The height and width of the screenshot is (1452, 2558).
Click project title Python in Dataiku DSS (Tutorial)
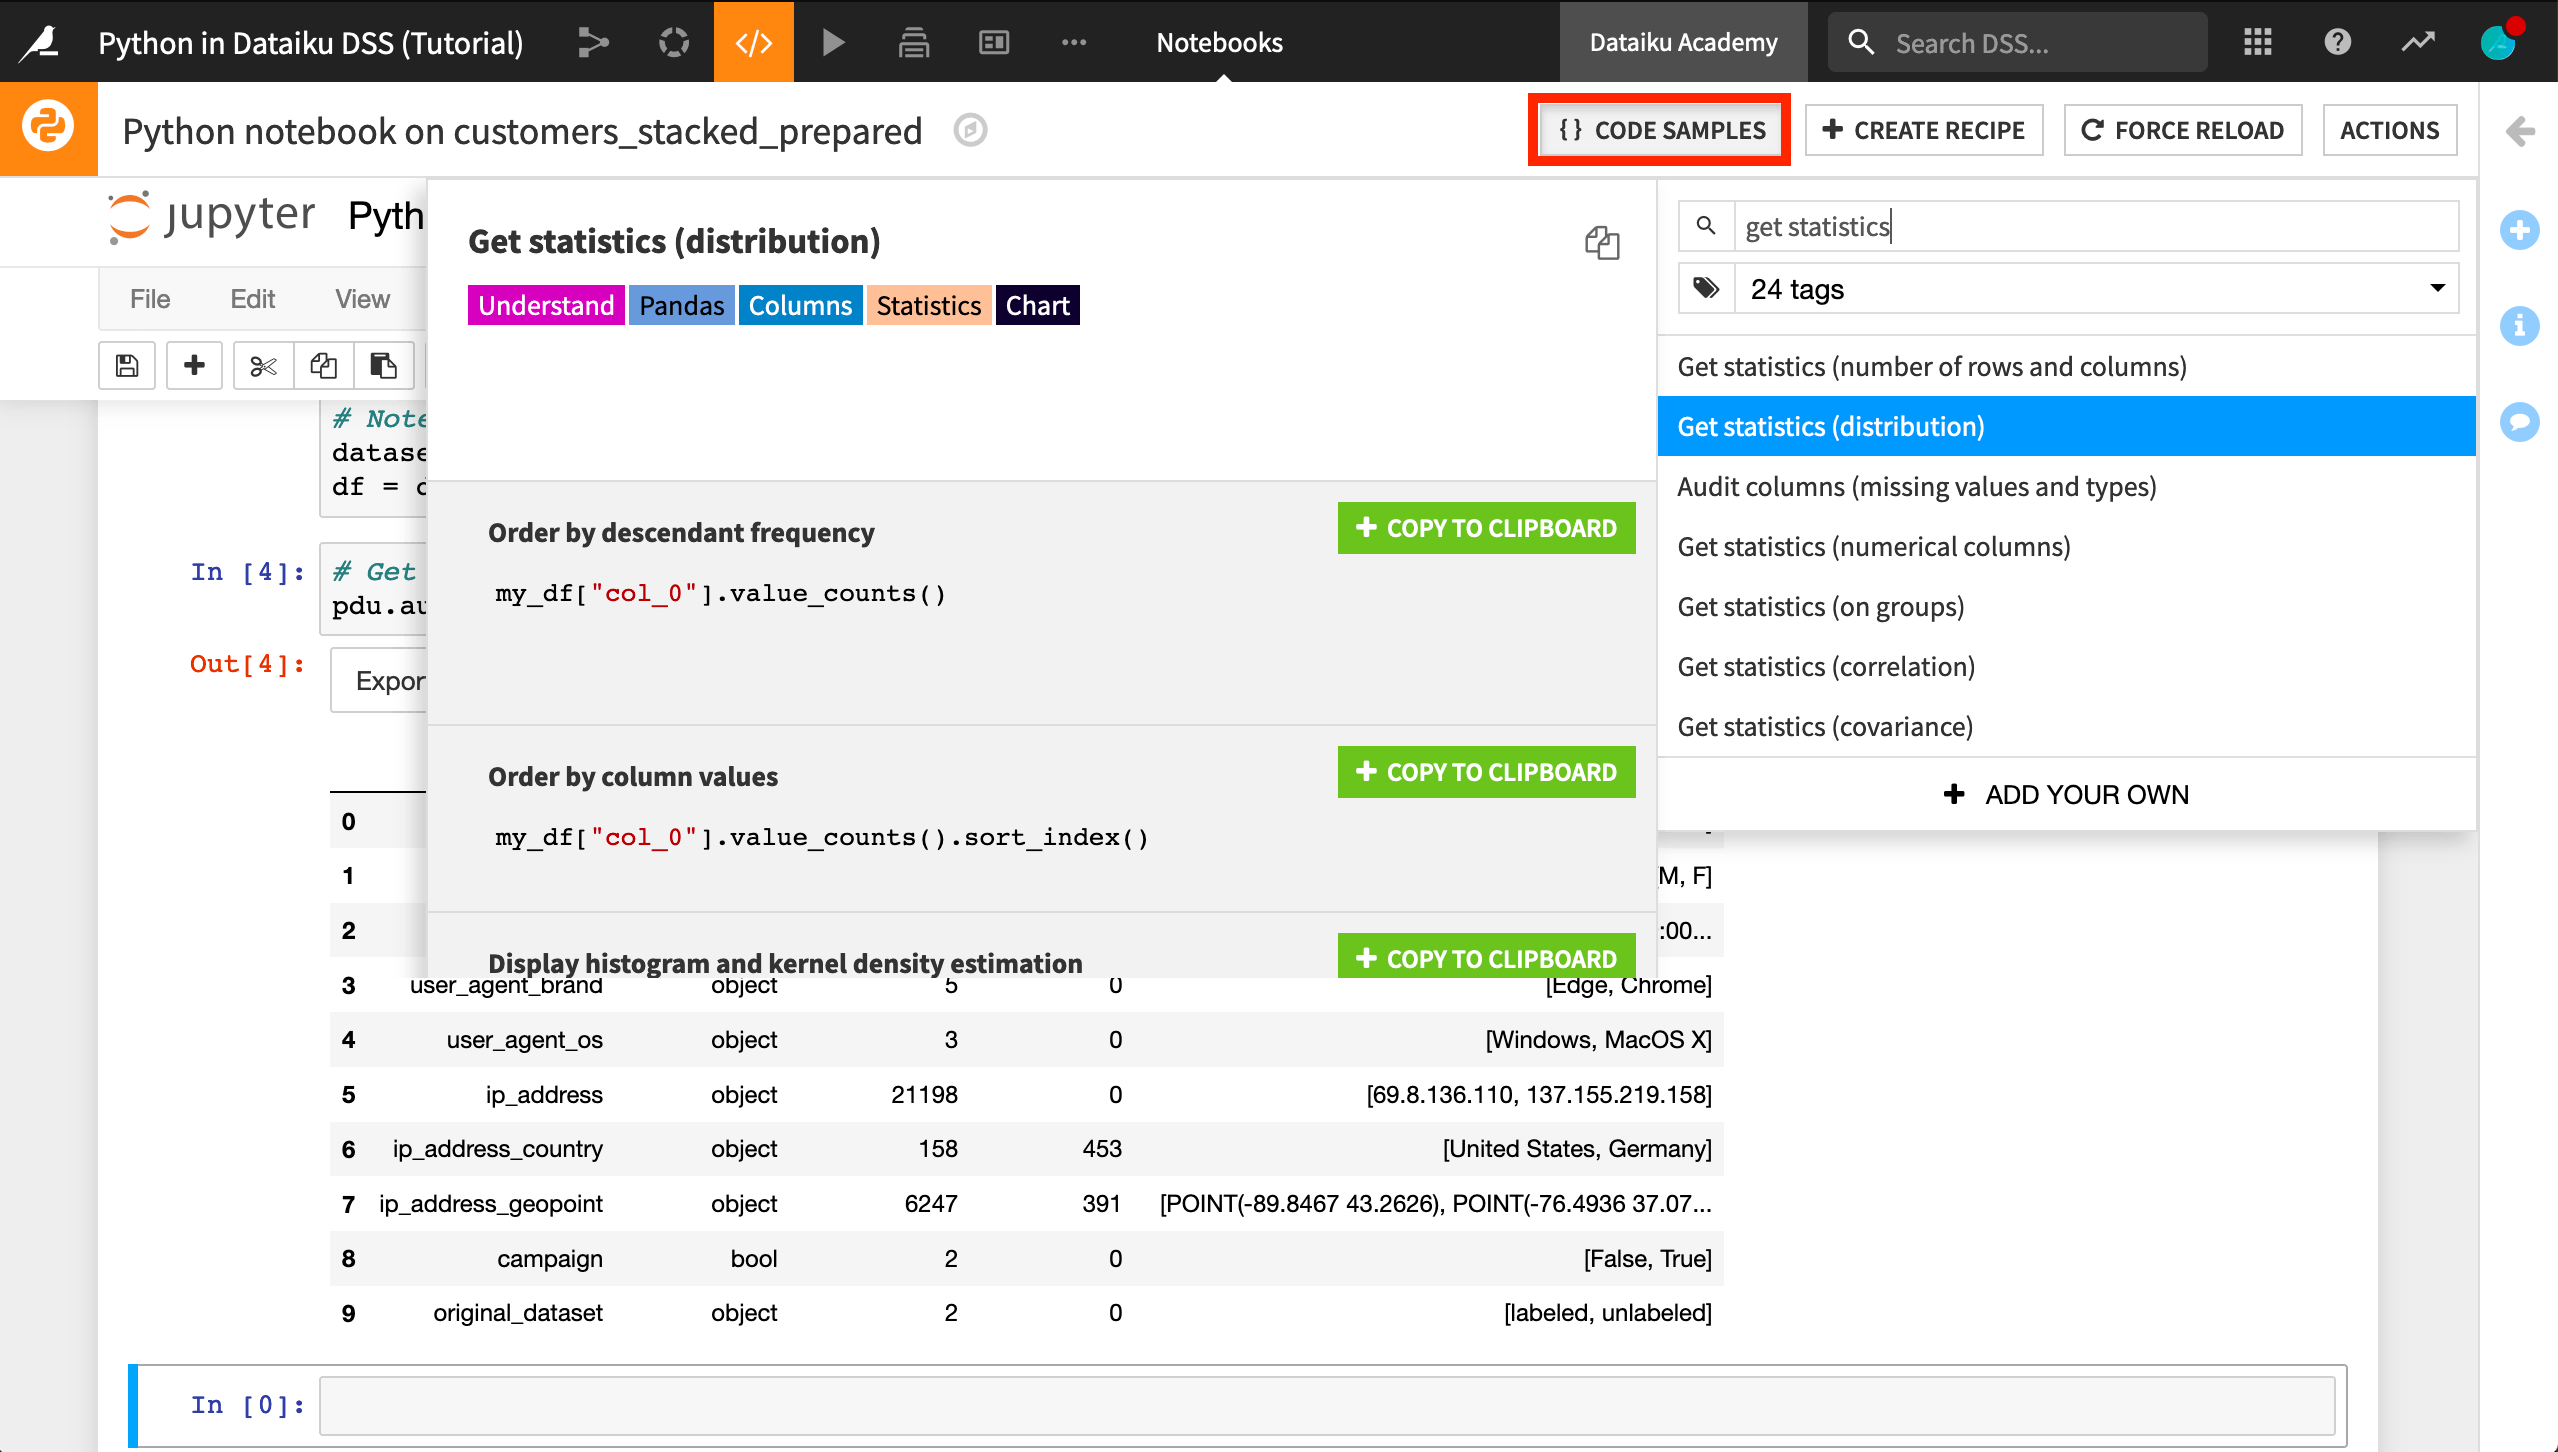click(310, 42)
